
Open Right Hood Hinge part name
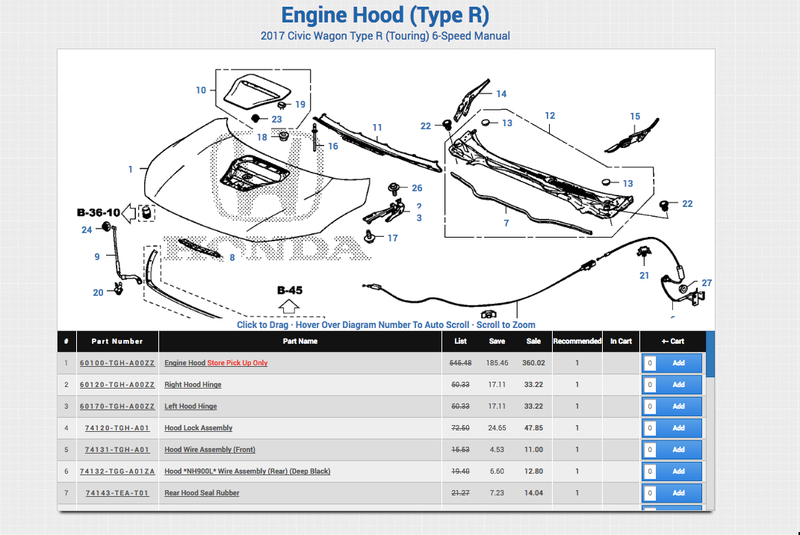(192, 385)
